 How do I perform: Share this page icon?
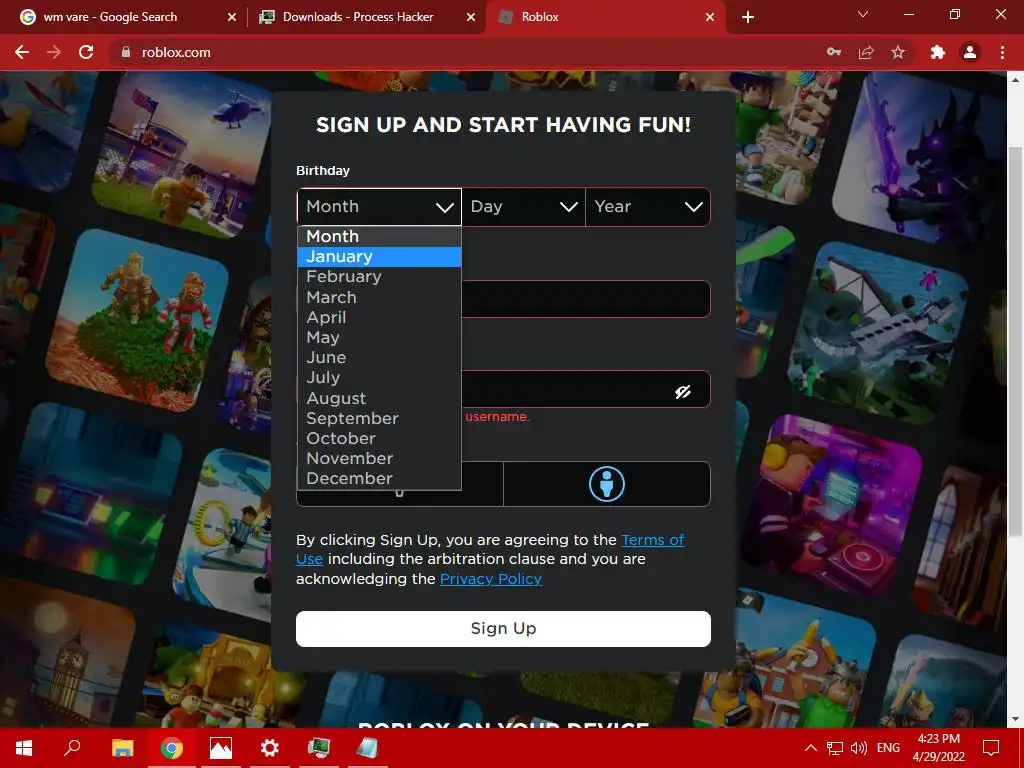866,52
